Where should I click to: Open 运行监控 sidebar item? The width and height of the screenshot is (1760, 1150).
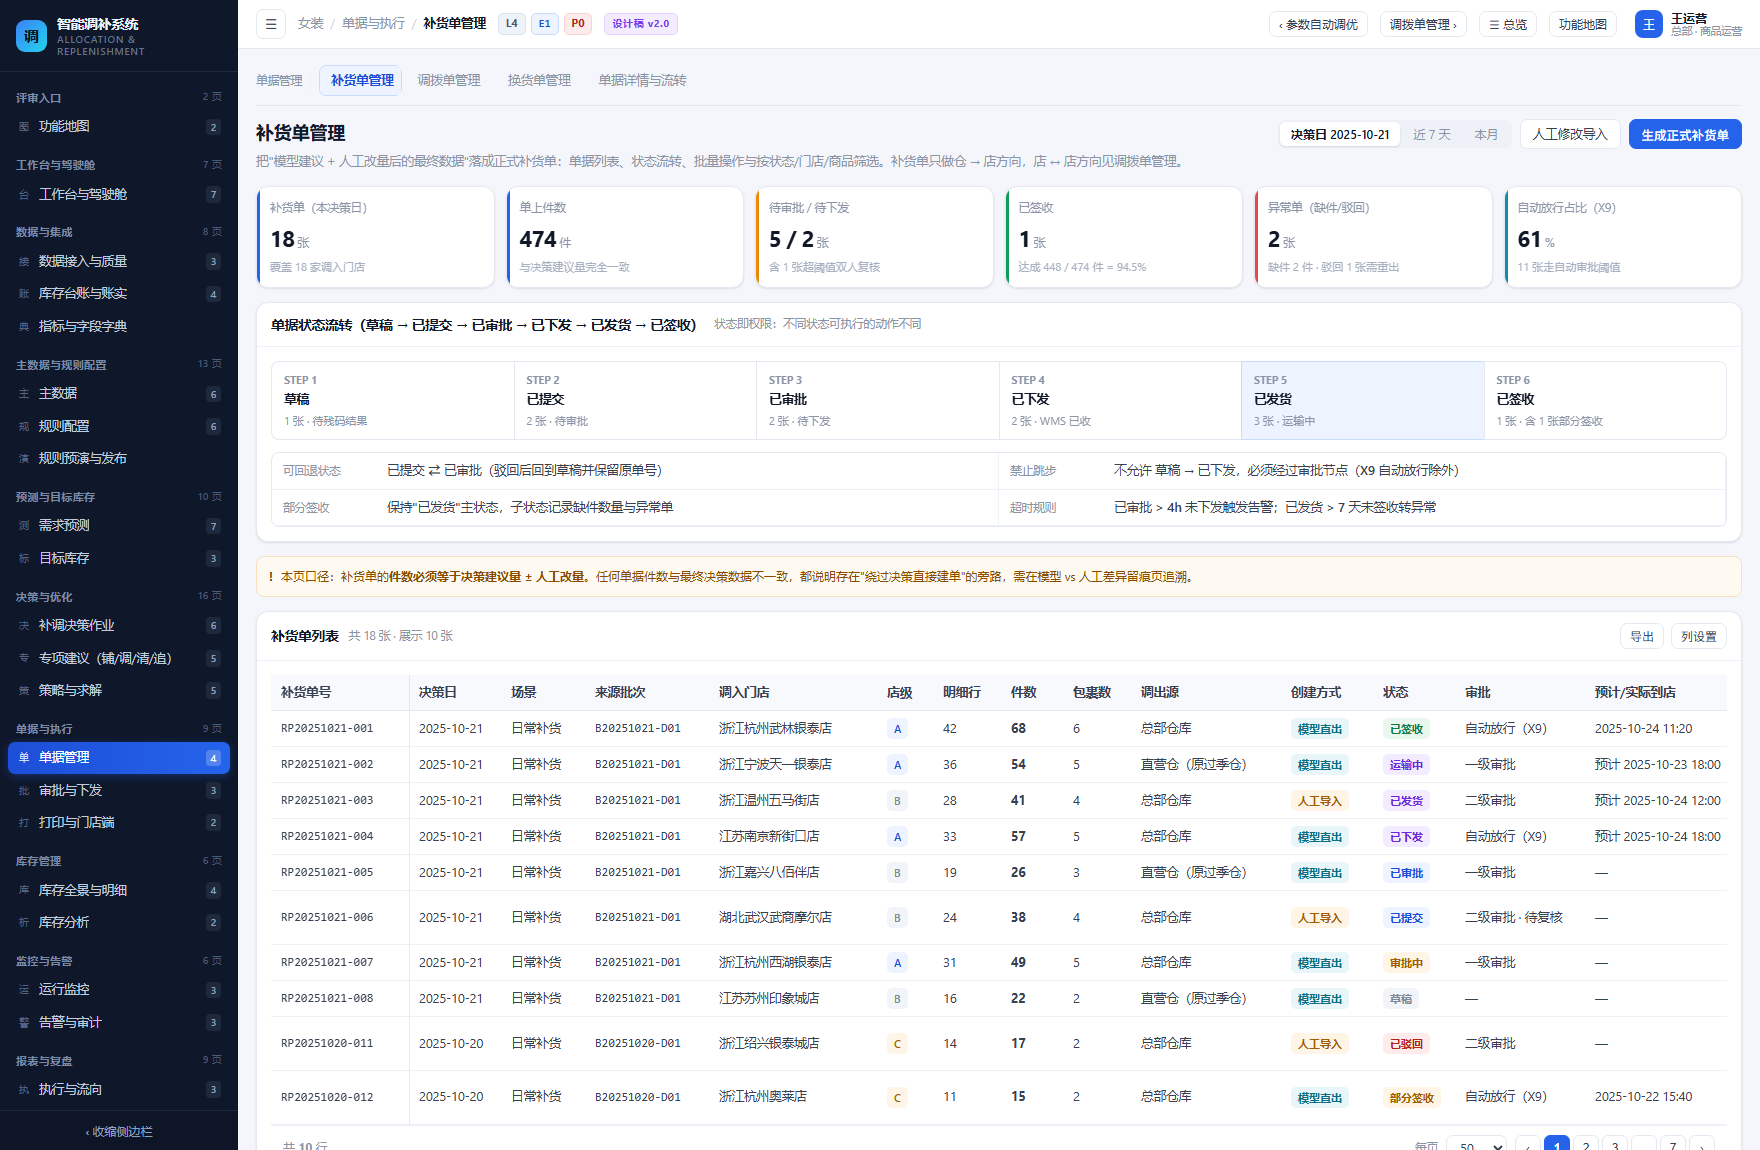(119, 990)
